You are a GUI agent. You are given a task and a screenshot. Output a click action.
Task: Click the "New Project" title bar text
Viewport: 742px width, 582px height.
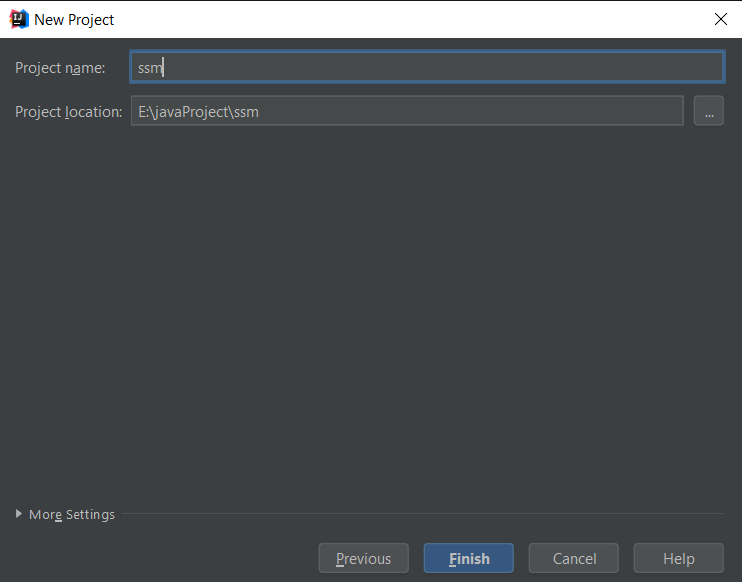click(x=74, y=19)
